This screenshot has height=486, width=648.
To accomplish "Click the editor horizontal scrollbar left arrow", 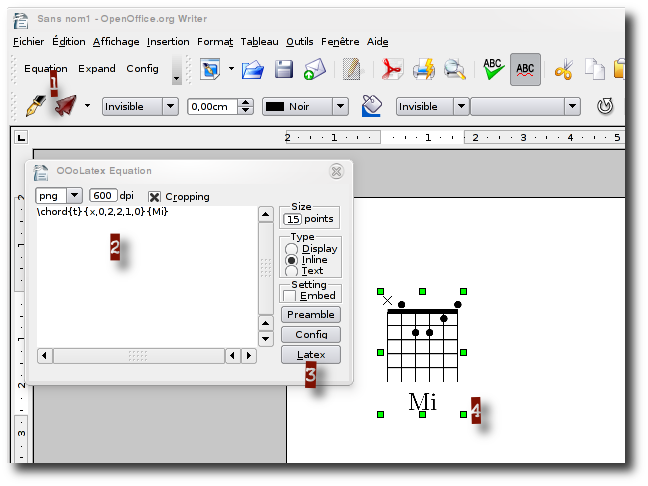I will click(x=44, y=355).
